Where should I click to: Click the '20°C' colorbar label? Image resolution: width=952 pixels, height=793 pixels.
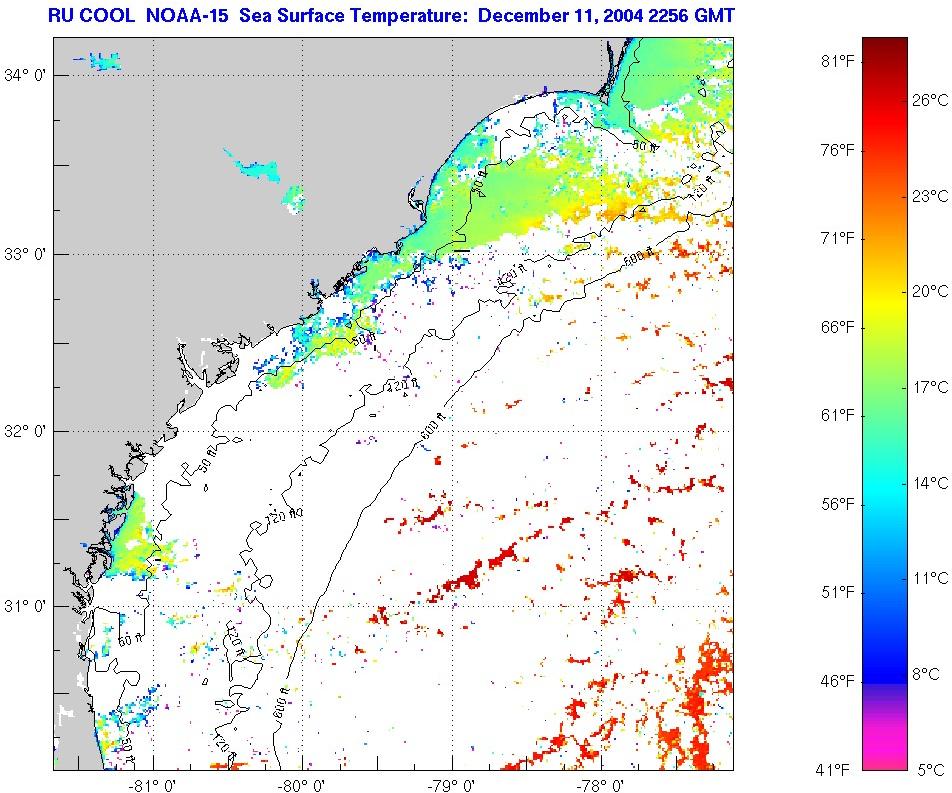point(930,292)
